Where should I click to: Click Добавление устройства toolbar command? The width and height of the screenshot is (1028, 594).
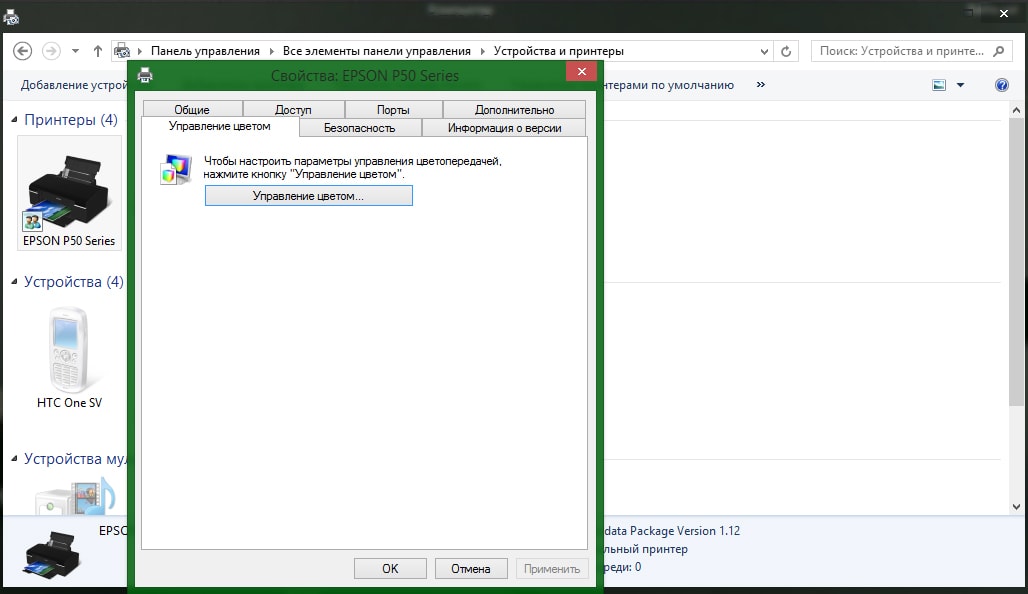pos(73,85)
